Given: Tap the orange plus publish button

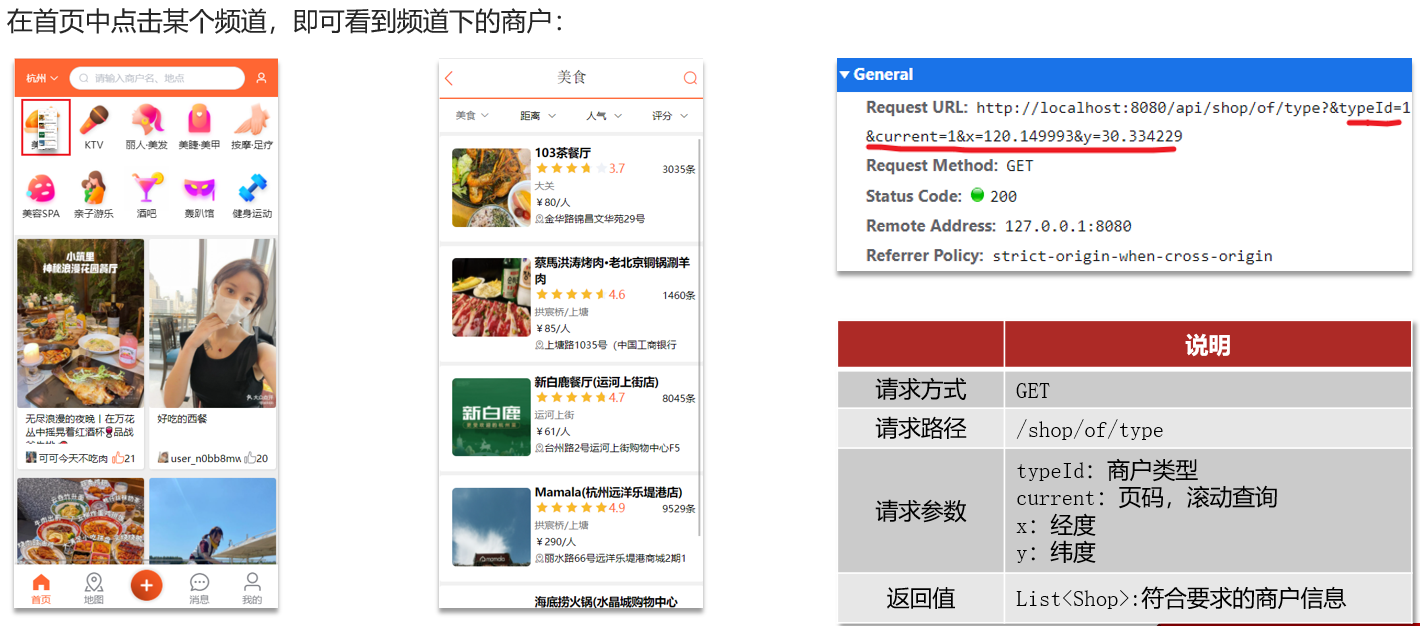Looking at the screenshot, I should coord(147,584).
